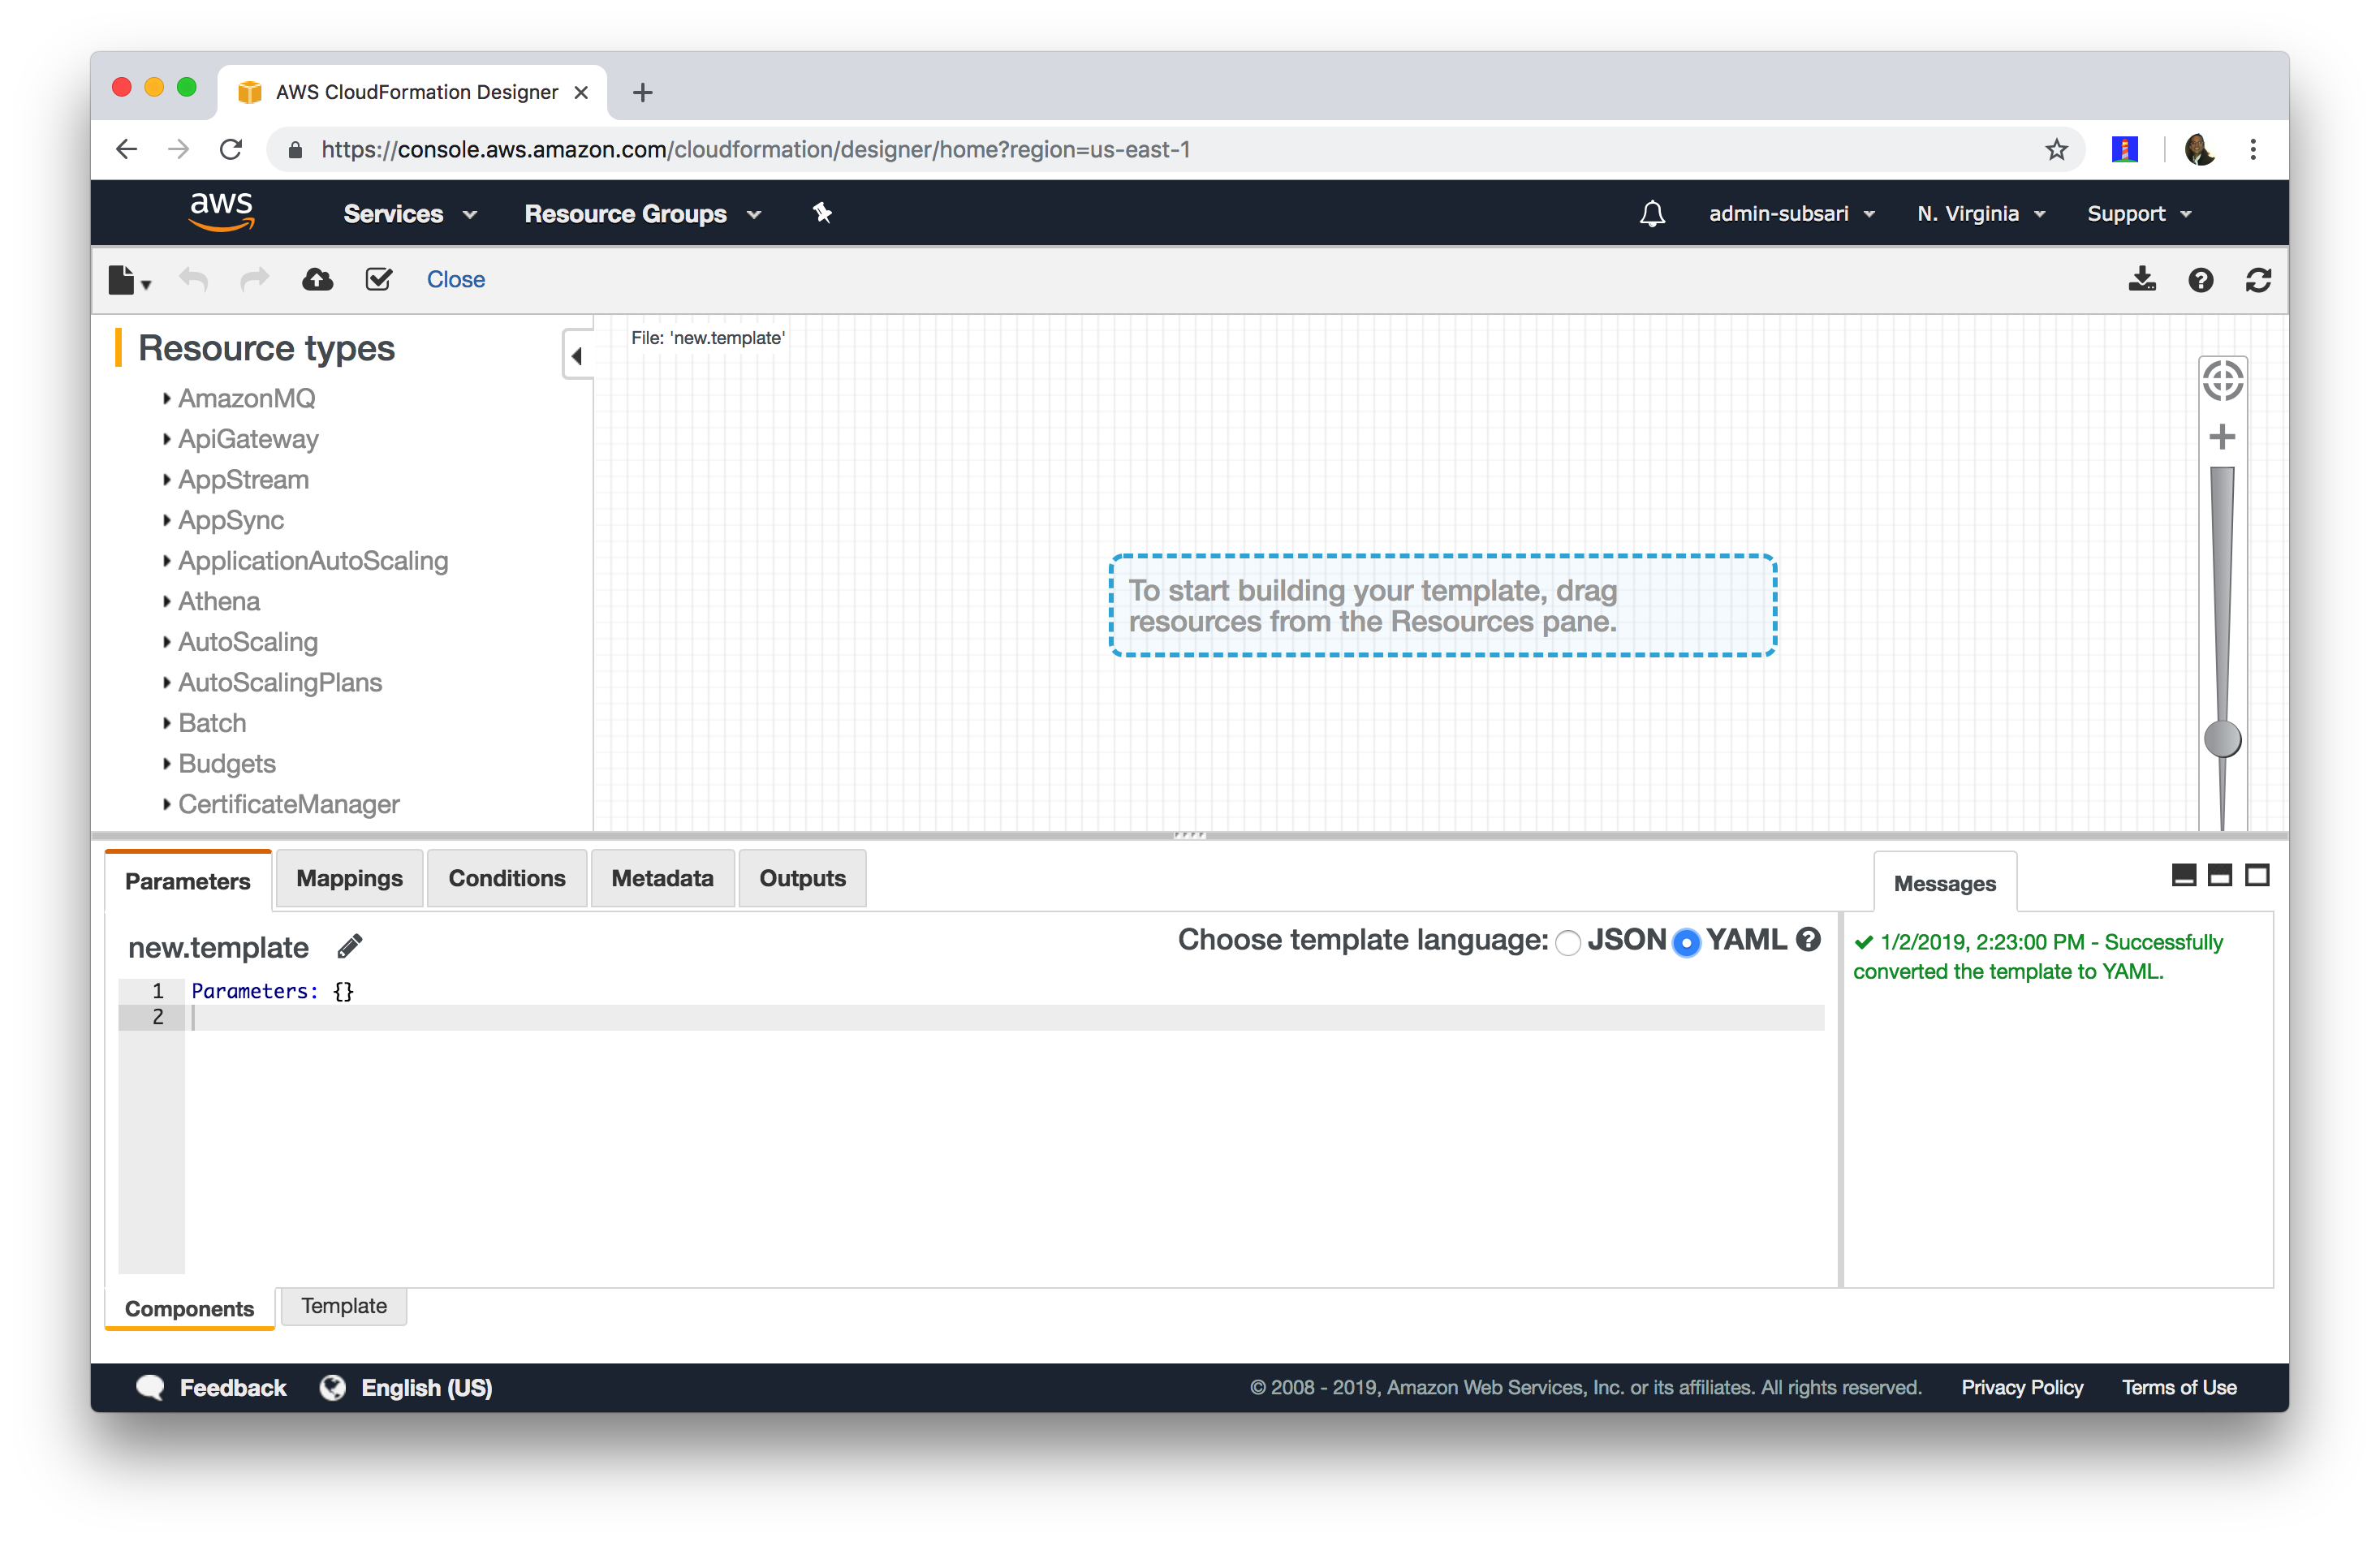
Task: Click the Redo arrow icon
Action: tap(256, 280)
